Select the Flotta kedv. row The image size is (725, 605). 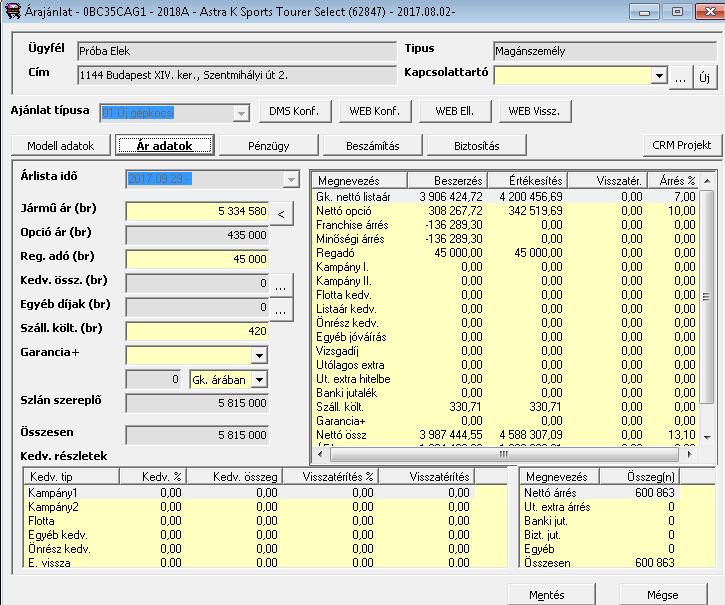[x=506, y=295]
